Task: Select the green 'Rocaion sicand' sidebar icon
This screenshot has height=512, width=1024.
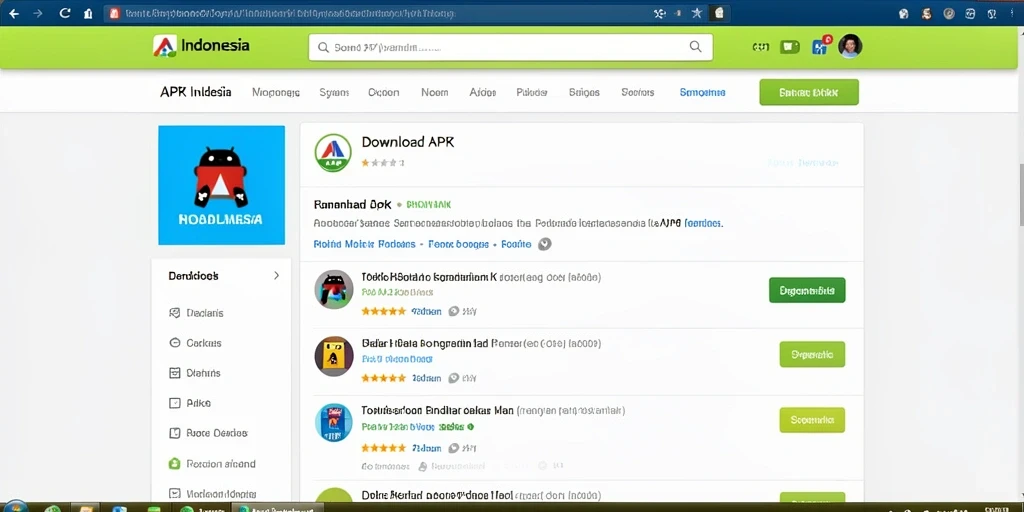Action: coord(174,464)
